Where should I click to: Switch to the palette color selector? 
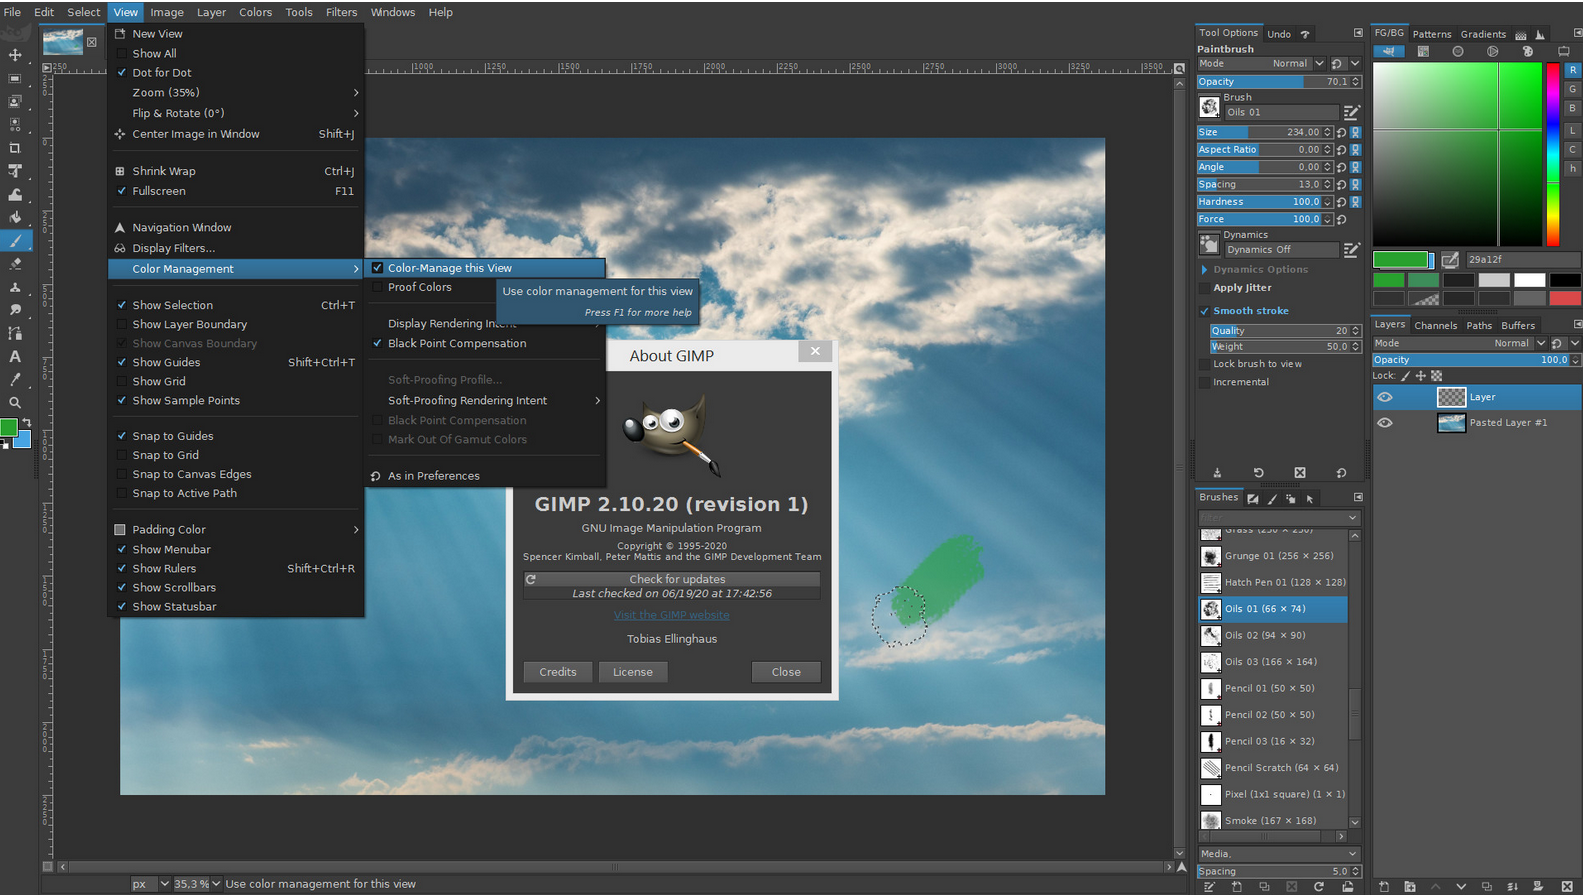[1527, 51]
